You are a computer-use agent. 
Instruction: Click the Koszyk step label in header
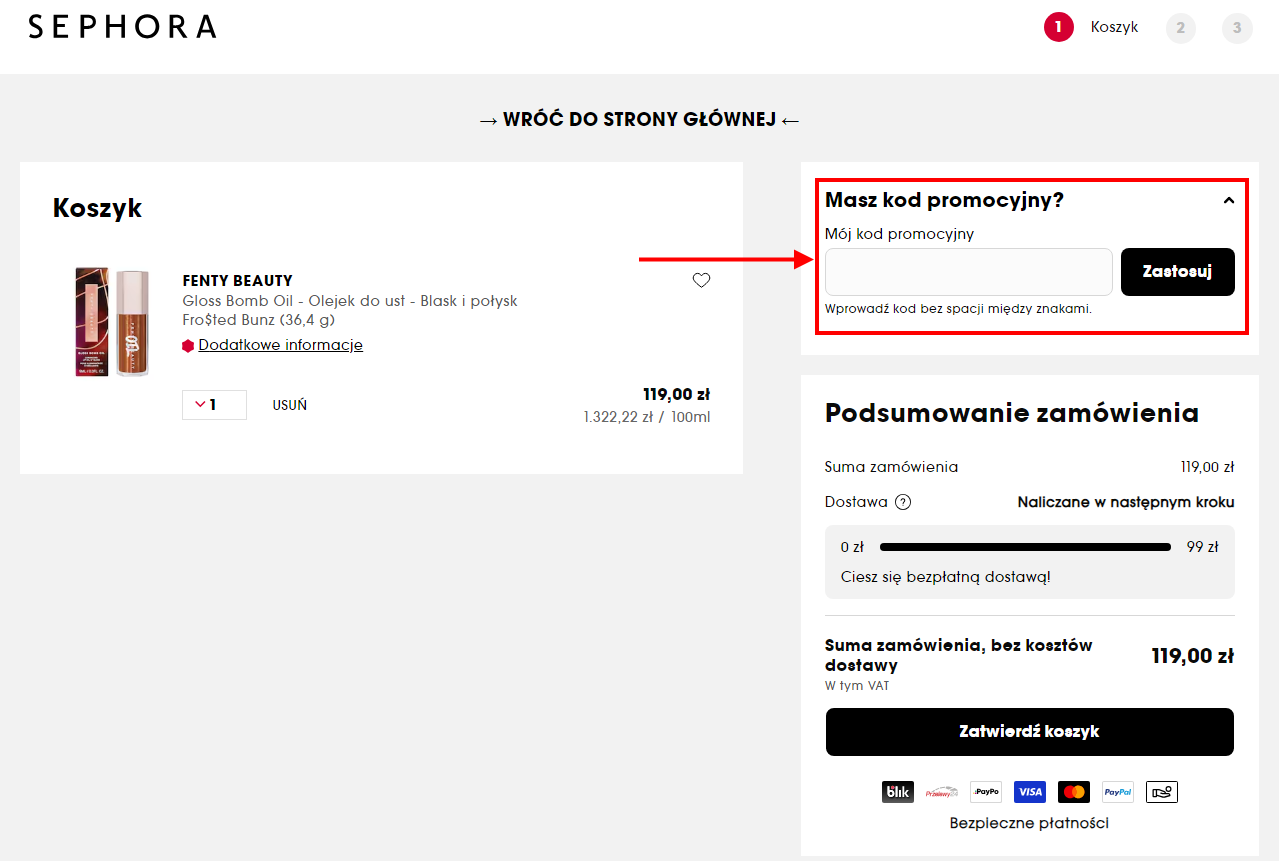[1114, 27]
